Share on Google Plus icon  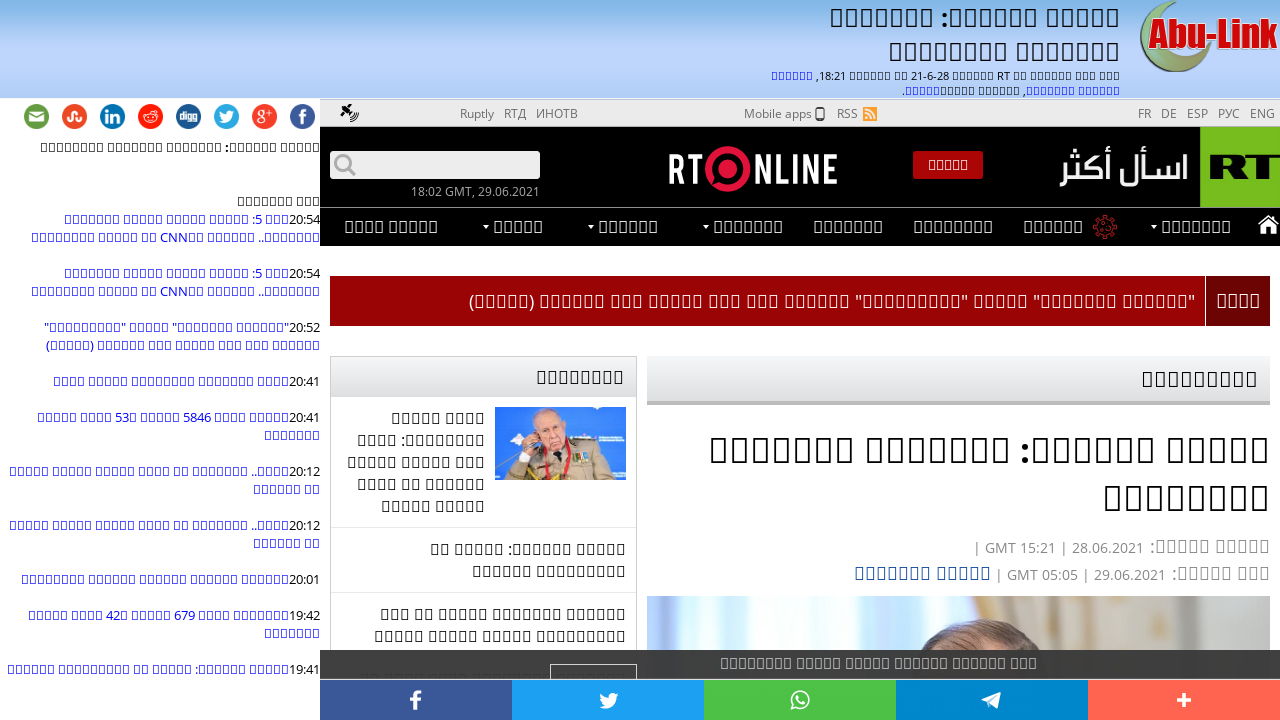(265, 117)
